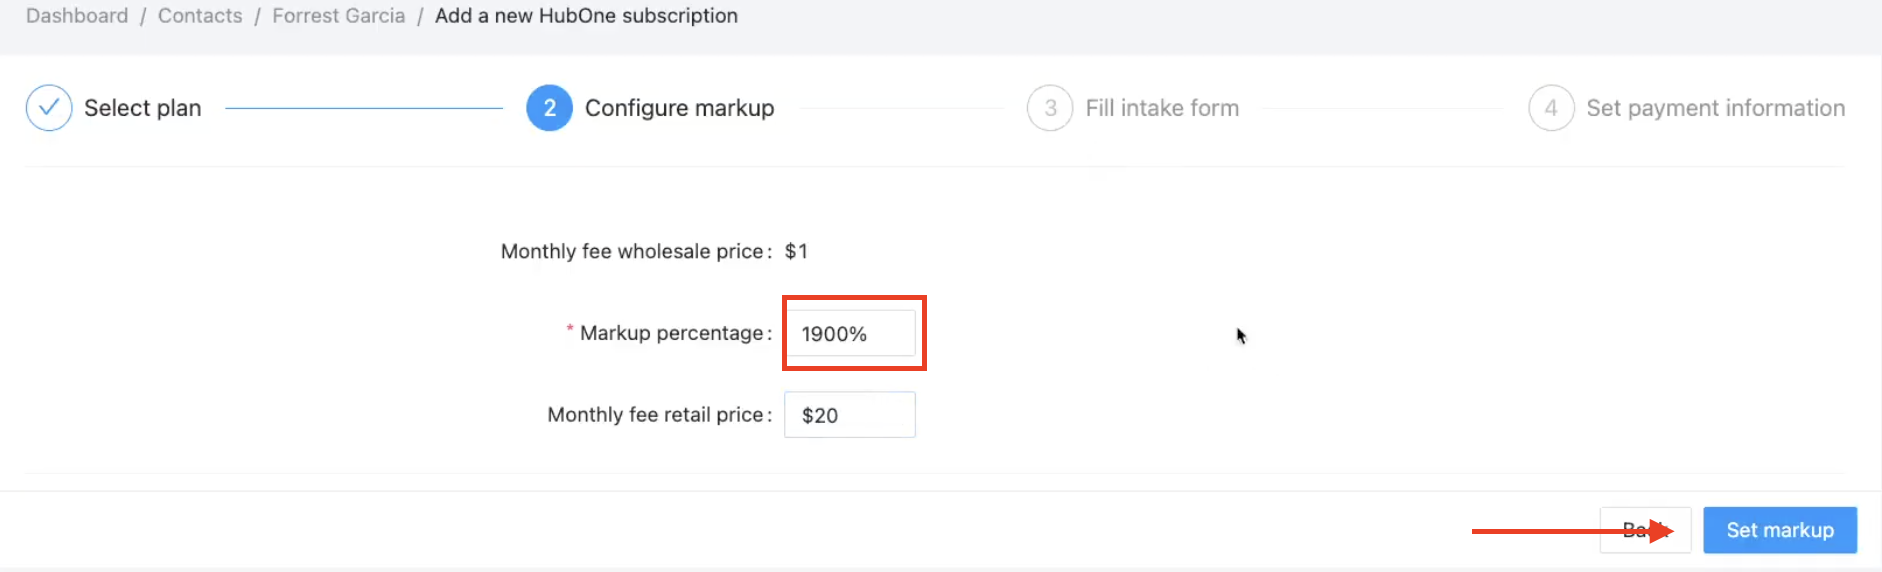Image resolution: width=1882 pixels, height=572 pixels.
Task: Go to the Select plan step label
Action: pos(142,108)
